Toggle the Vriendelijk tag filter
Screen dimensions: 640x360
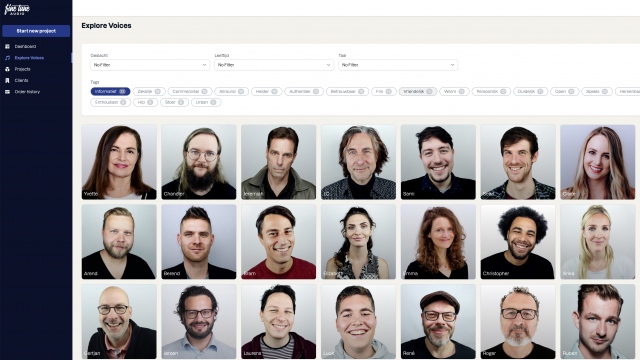[418, 91]
